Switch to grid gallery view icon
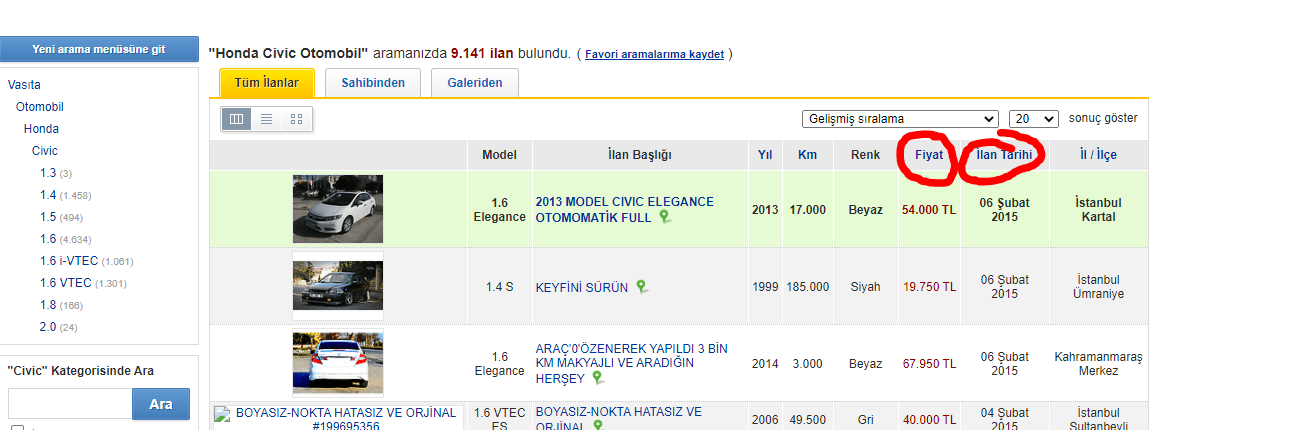This screenshot has width=1302, height=430. (296, 119)
